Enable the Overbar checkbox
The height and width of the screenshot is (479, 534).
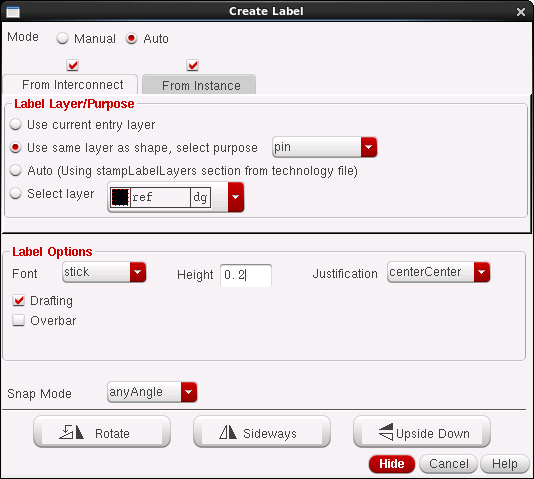pyautogui.click(x=18, y=320)
